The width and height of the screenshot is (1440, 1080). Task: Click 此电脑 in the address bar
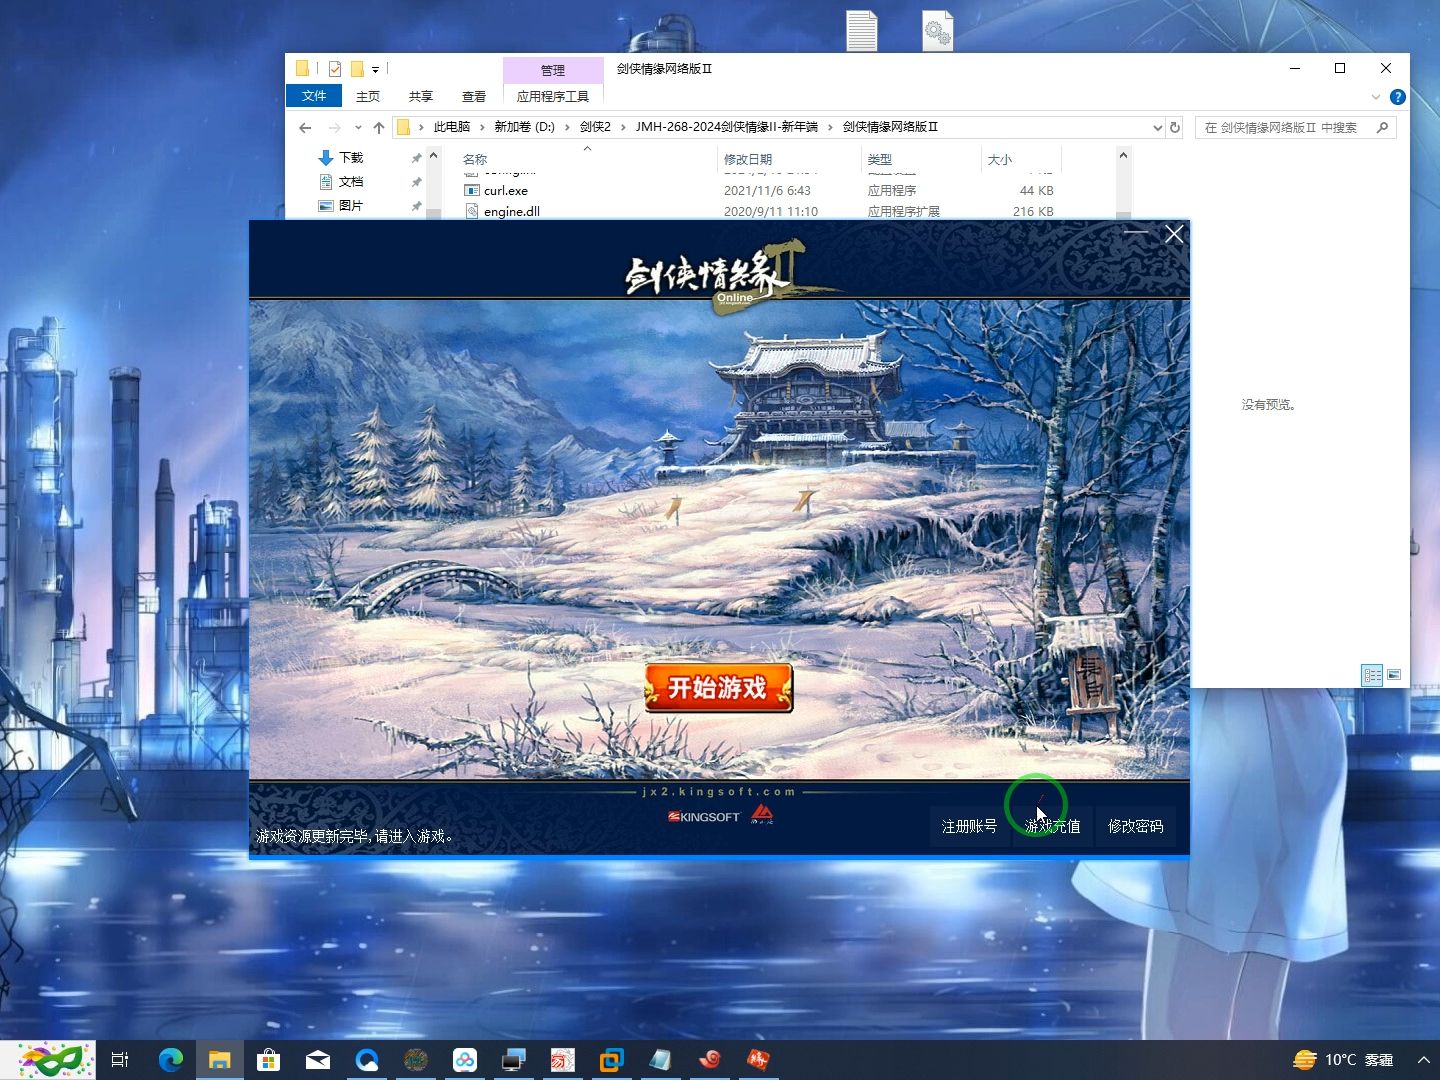(452, 127)
